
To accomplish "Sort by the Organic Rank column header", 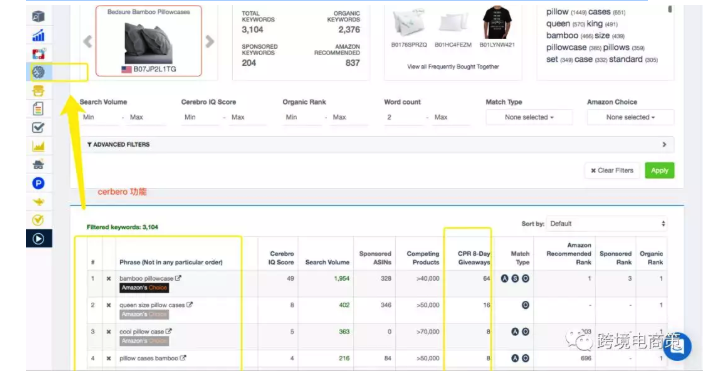I will point(651,258).
